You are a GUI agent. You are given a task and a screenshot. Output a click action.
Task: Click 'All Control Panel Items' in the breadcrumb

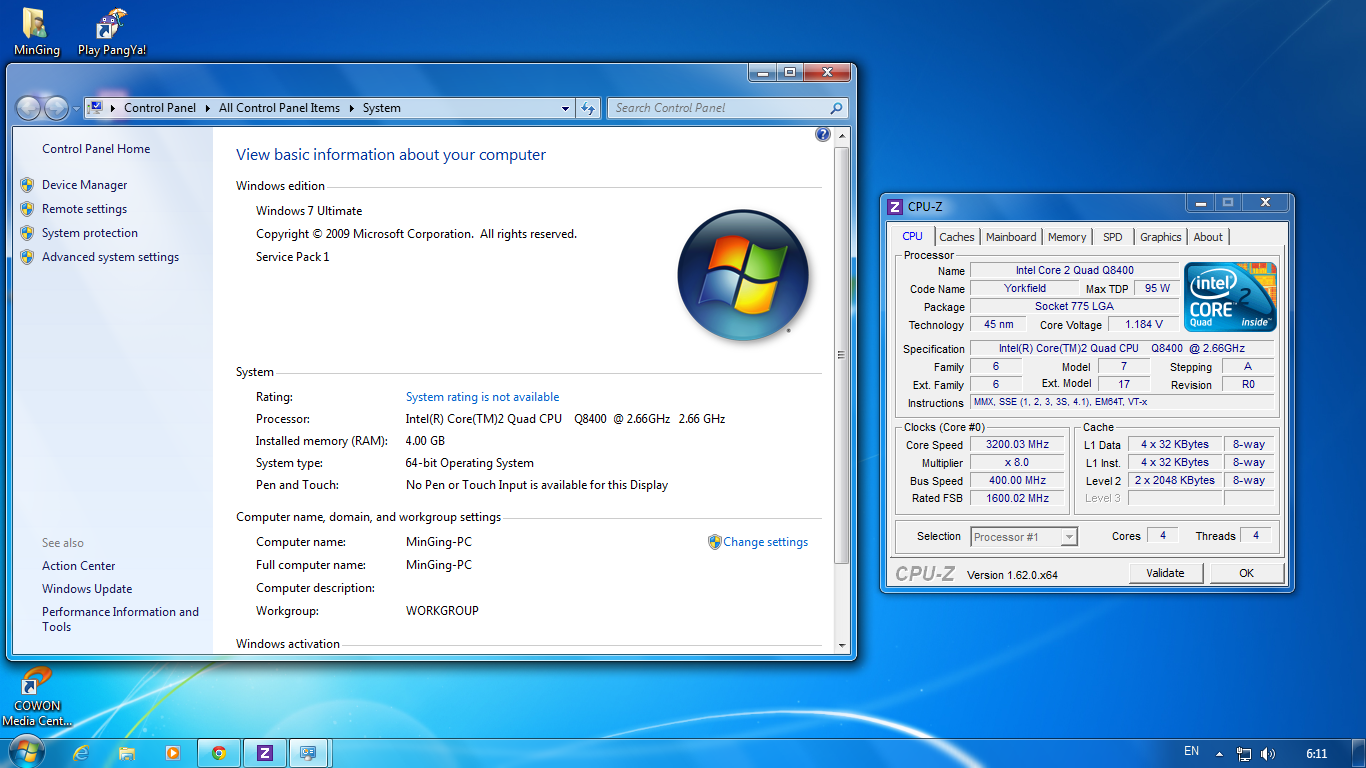click(279, 108)
